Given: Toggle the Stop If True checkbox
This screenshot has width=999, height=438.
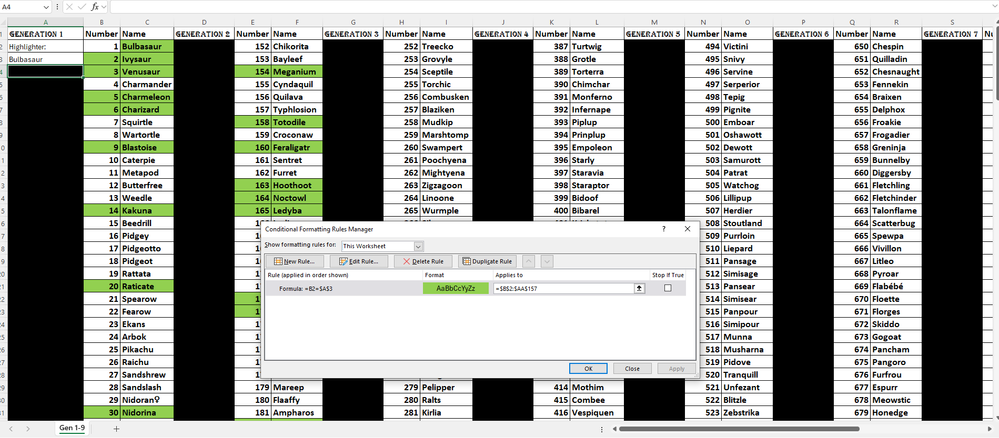Looking at the screenshot, I should click(668, 288).
